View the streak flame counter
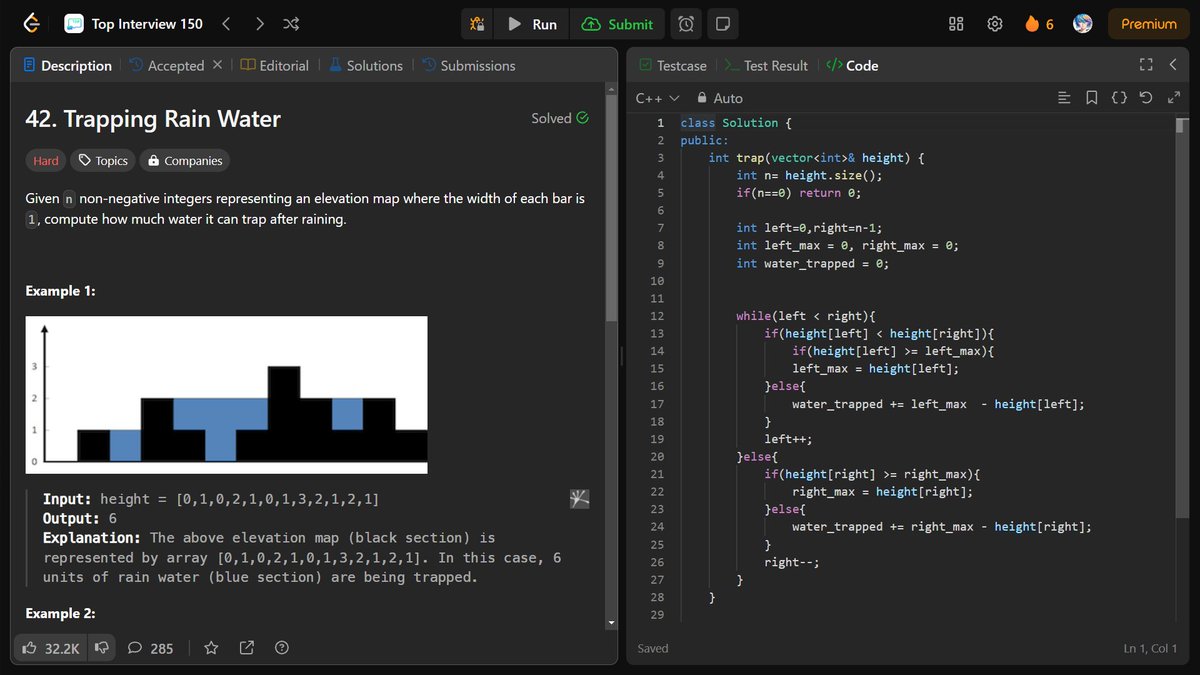 [1039, 24]
